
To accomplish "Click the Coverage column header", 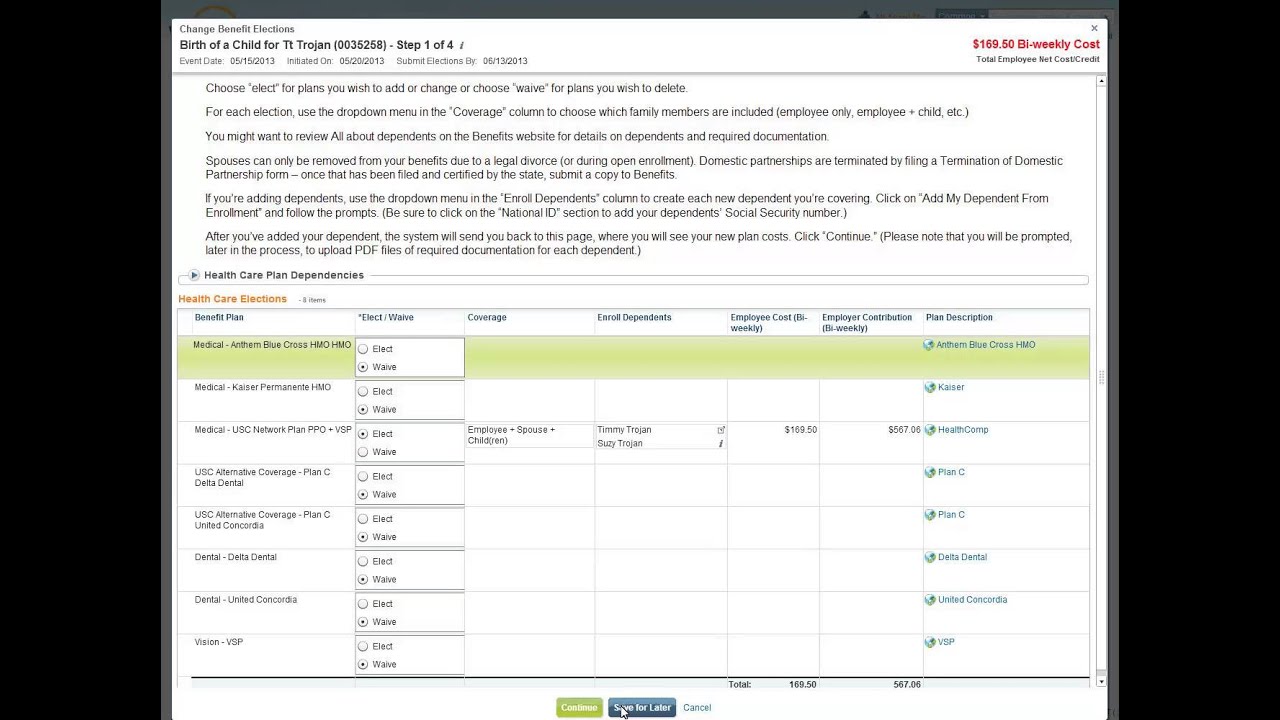I will click(487, 318).
